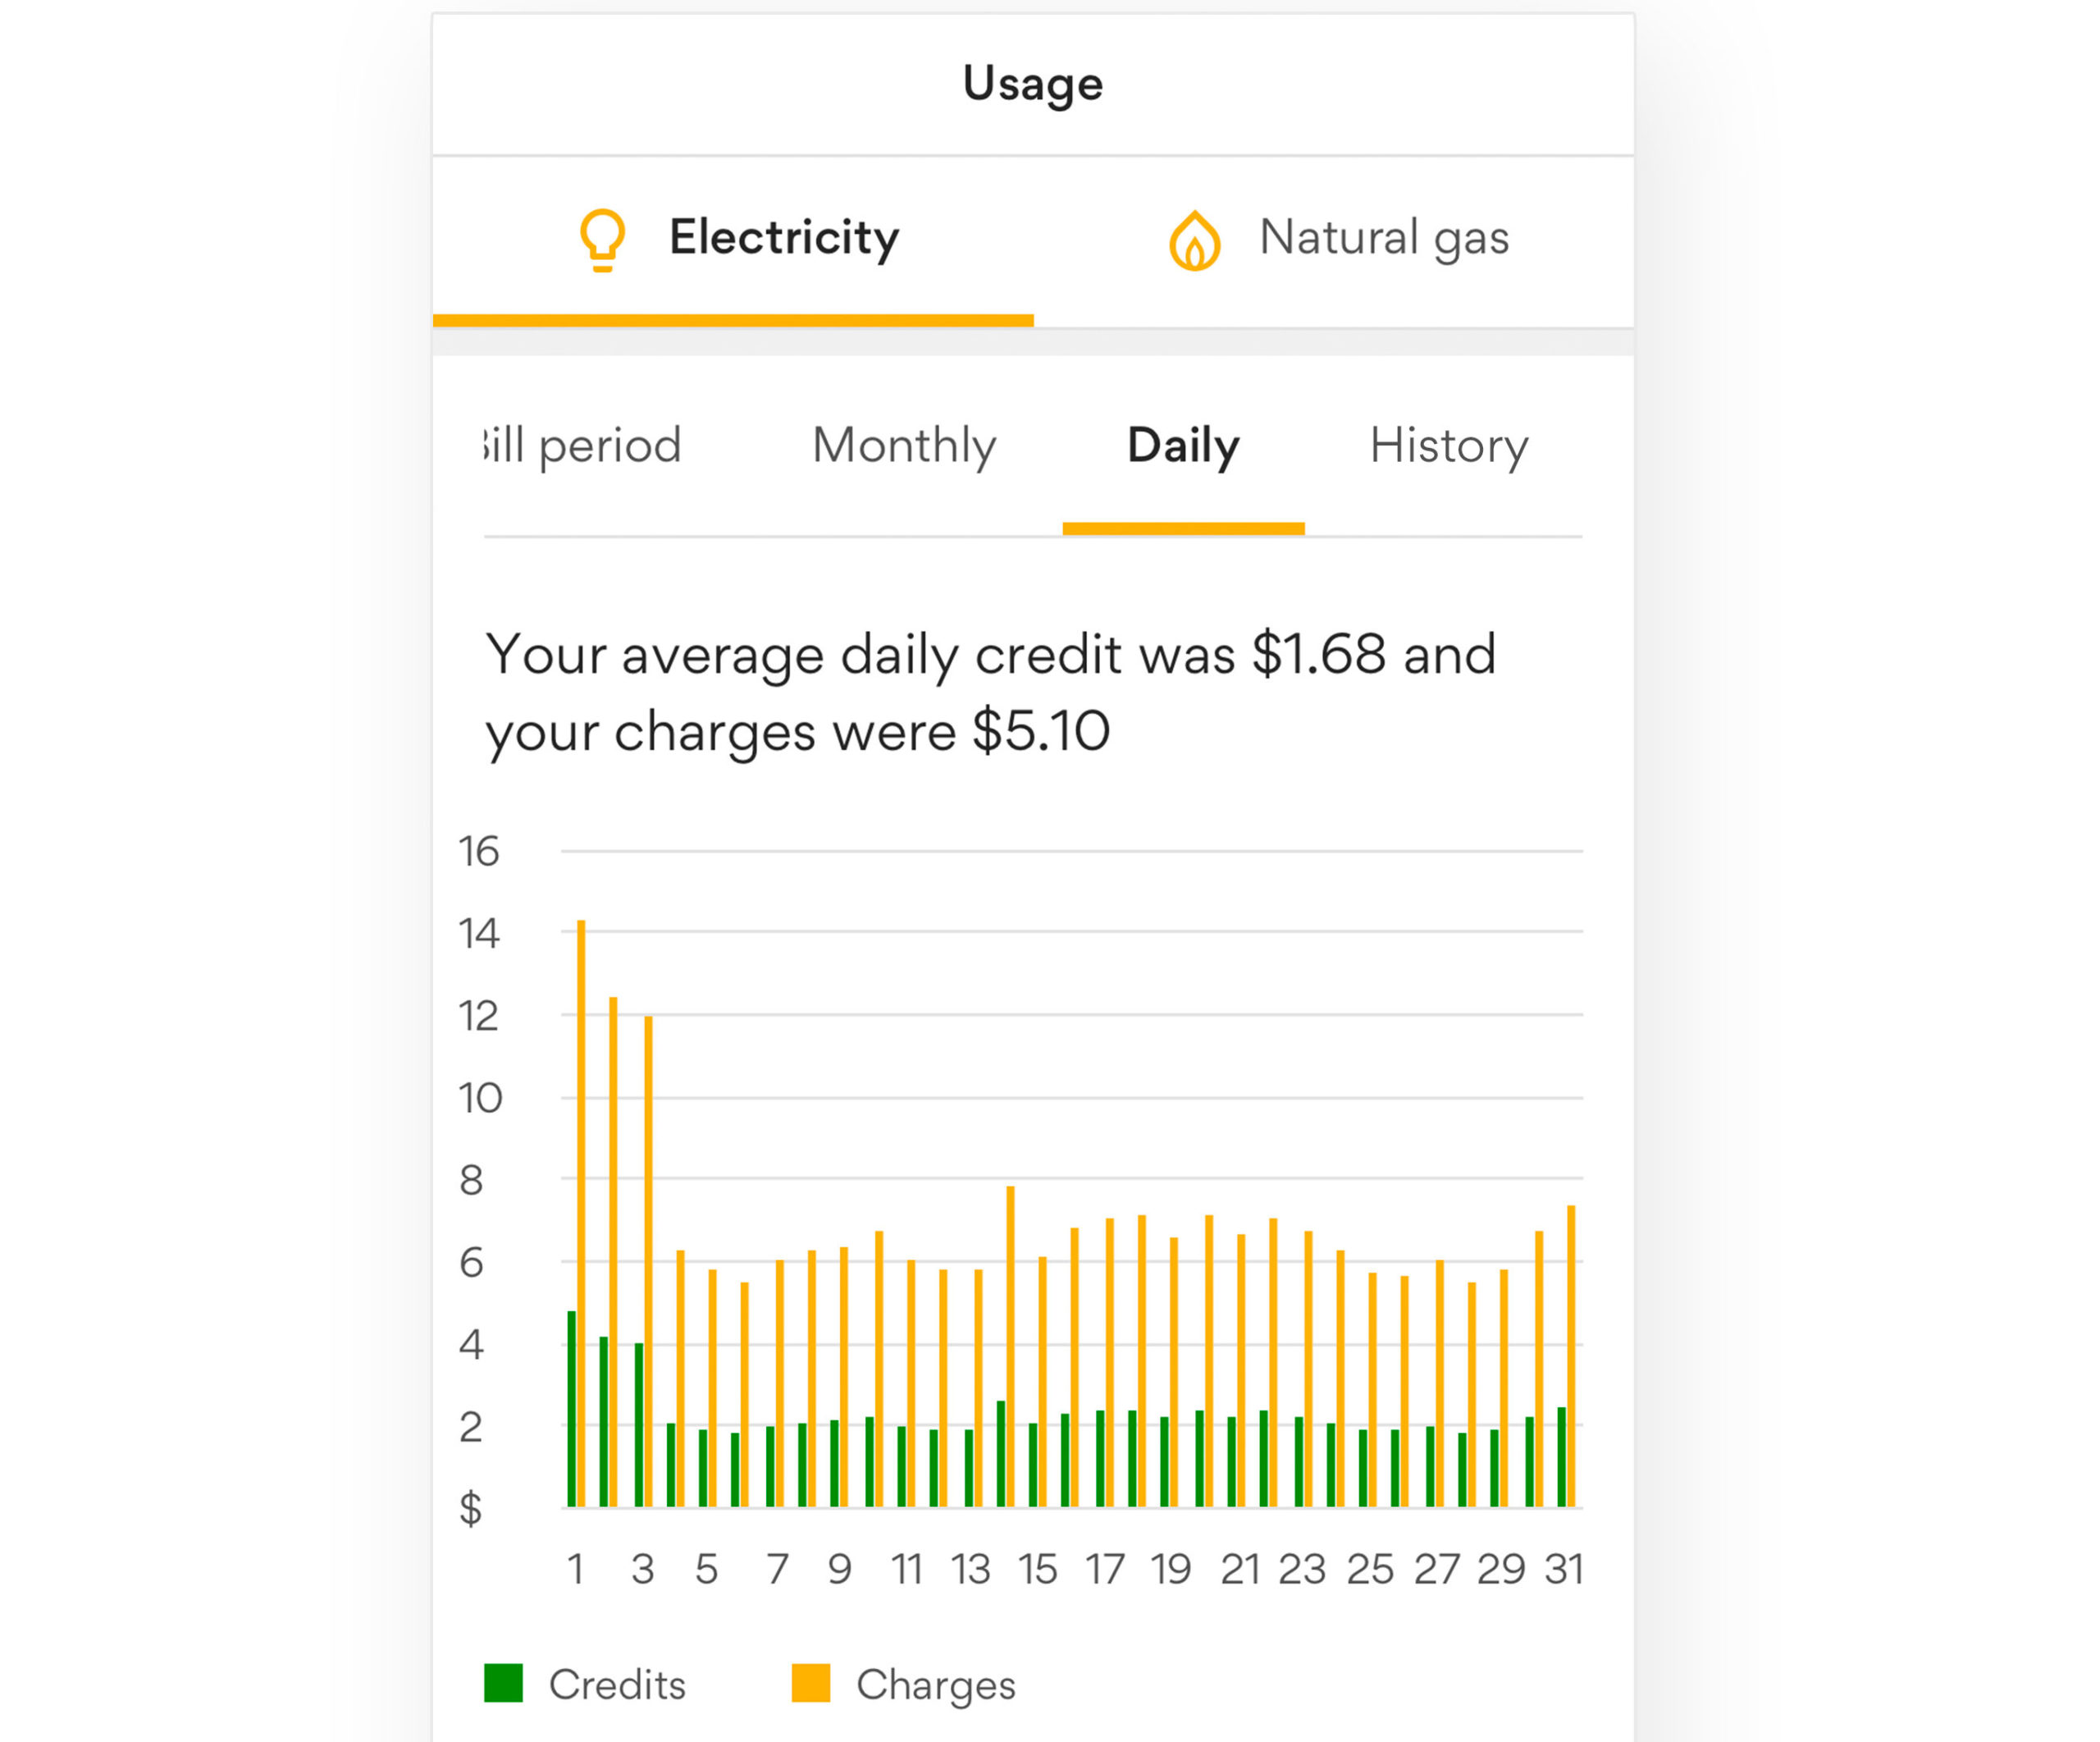Select the Daily tab

click(x=1183, y=445)
